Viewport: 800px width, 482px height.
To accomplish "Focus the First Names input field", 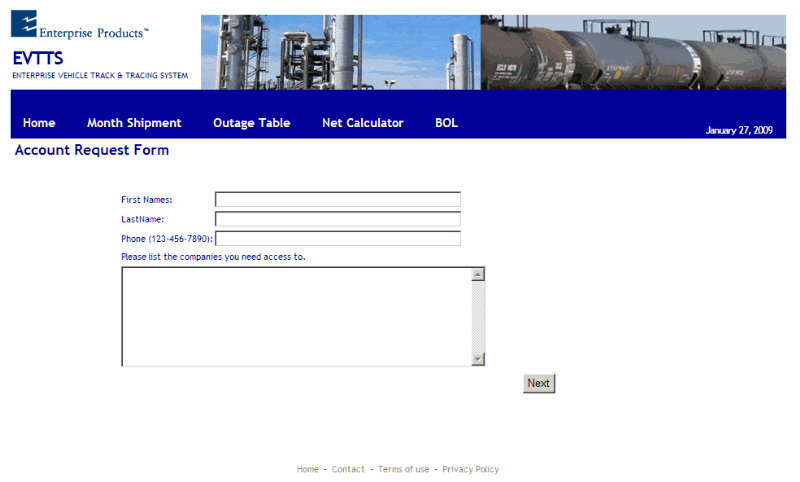I will (337, 199).
